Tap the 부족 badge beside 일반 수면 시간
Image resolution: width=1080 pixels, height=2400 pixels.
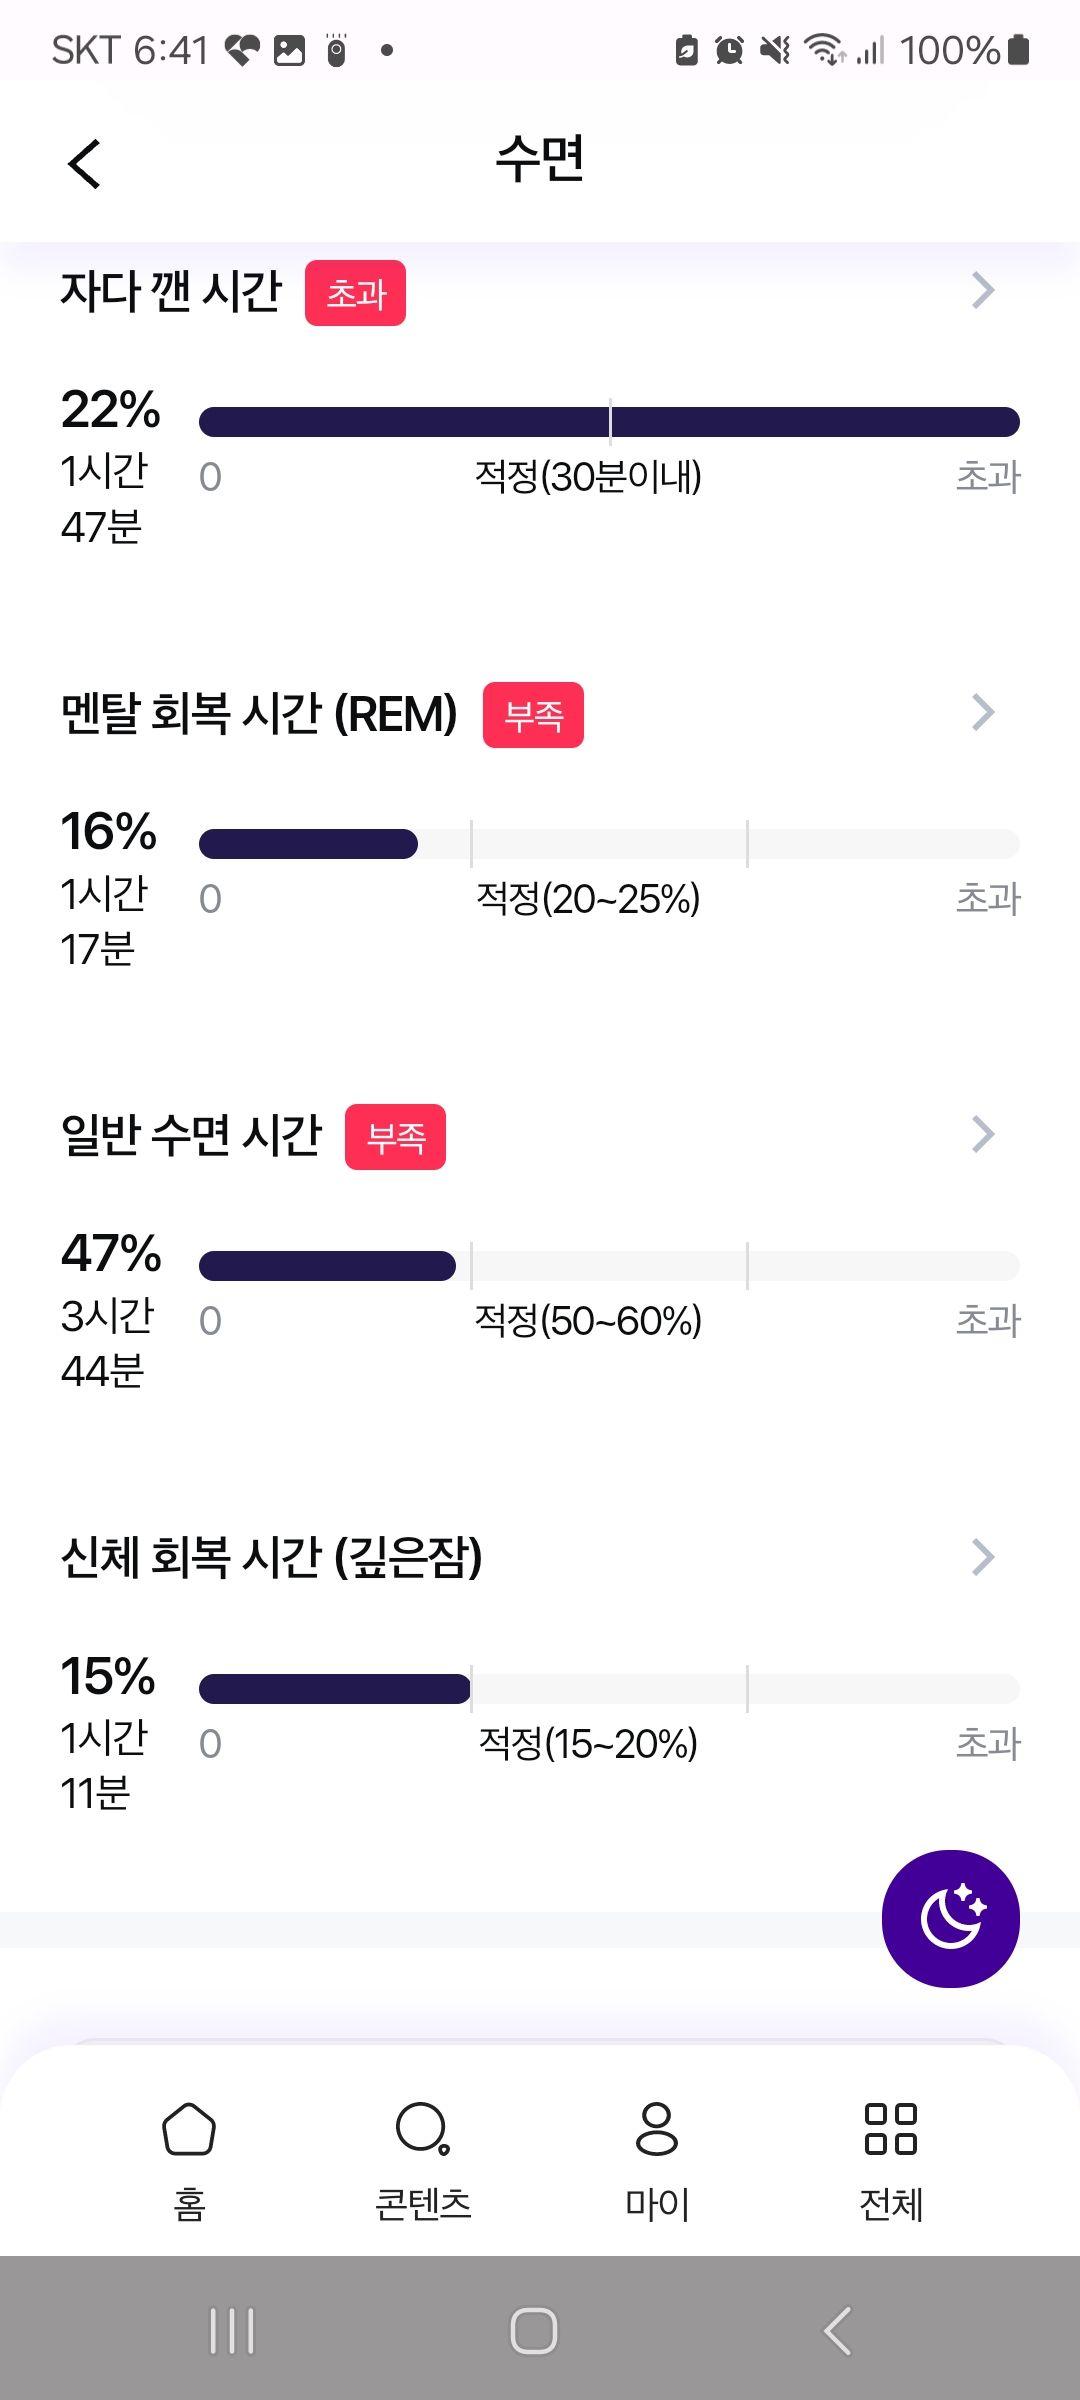395,1137
